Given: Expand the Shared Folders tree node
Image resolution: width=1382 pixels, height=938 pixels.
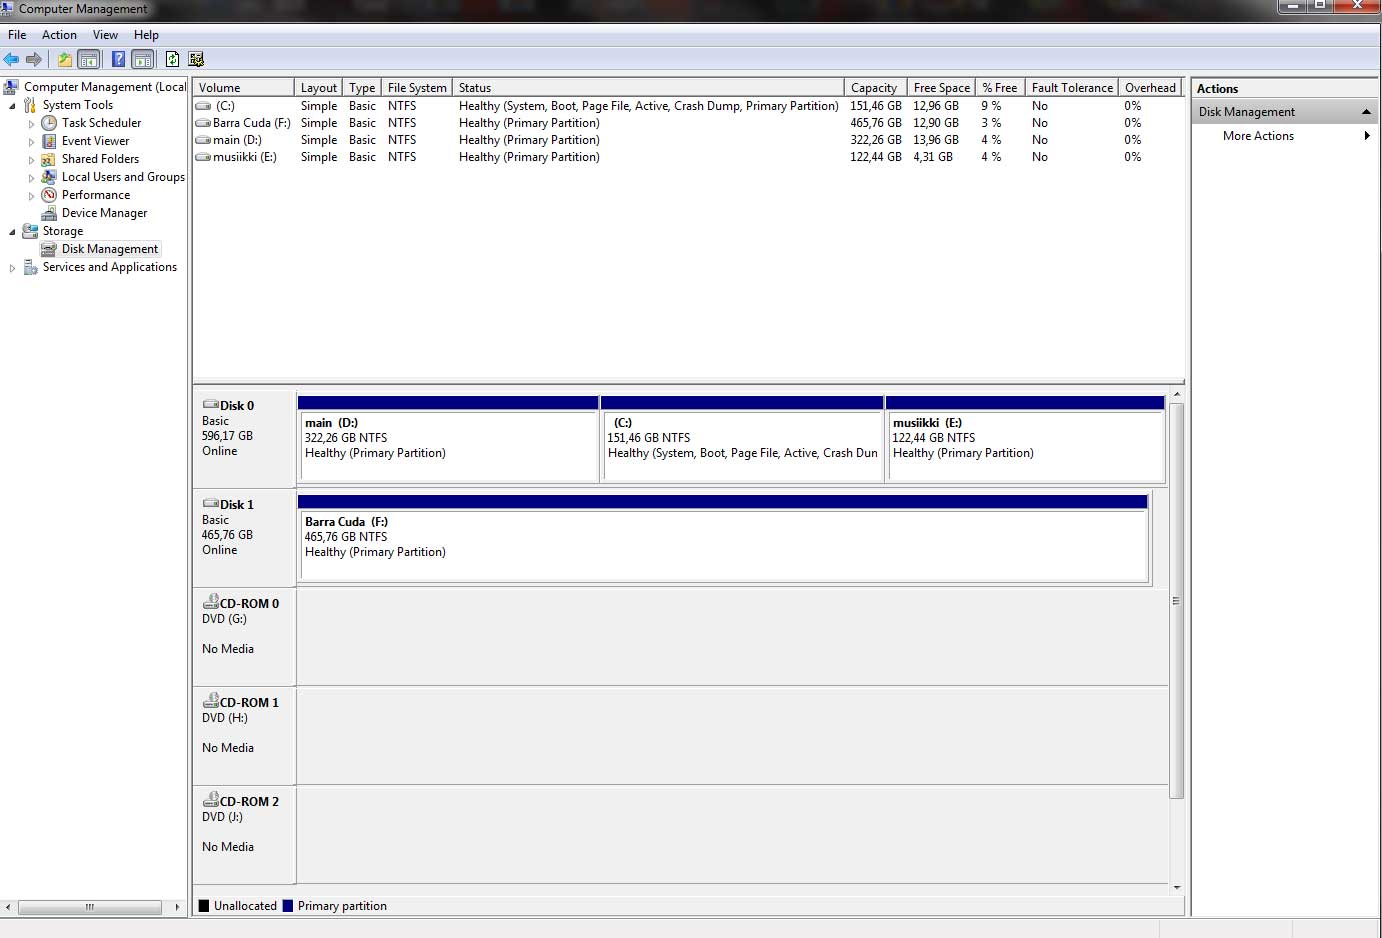Looking at the screenshot, I should (31, 160).
